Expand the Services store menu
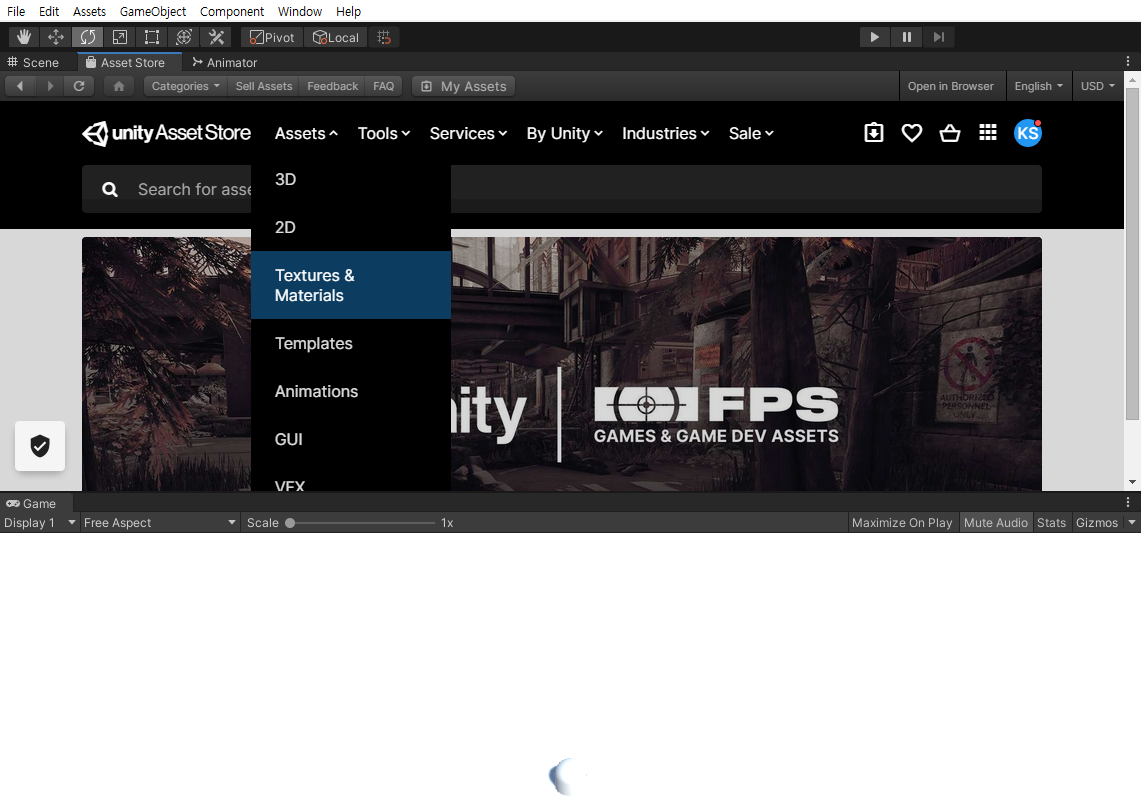 click(468, 133)
